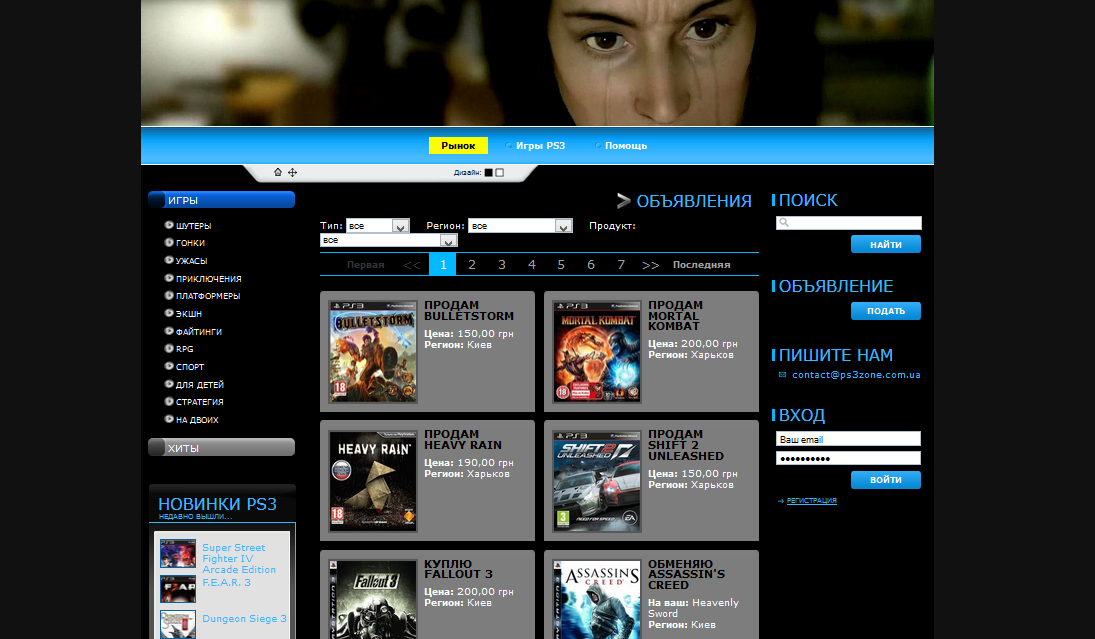Open the Bulletstorm cover thumbnail
Screen dimensions: 1095x639
point(373,351)
